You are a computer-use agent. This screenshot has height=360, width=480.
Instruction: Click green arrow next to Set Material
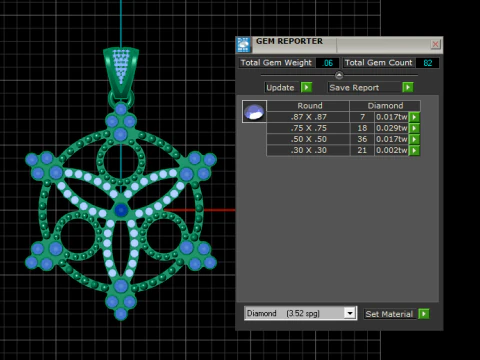point(424,314)
